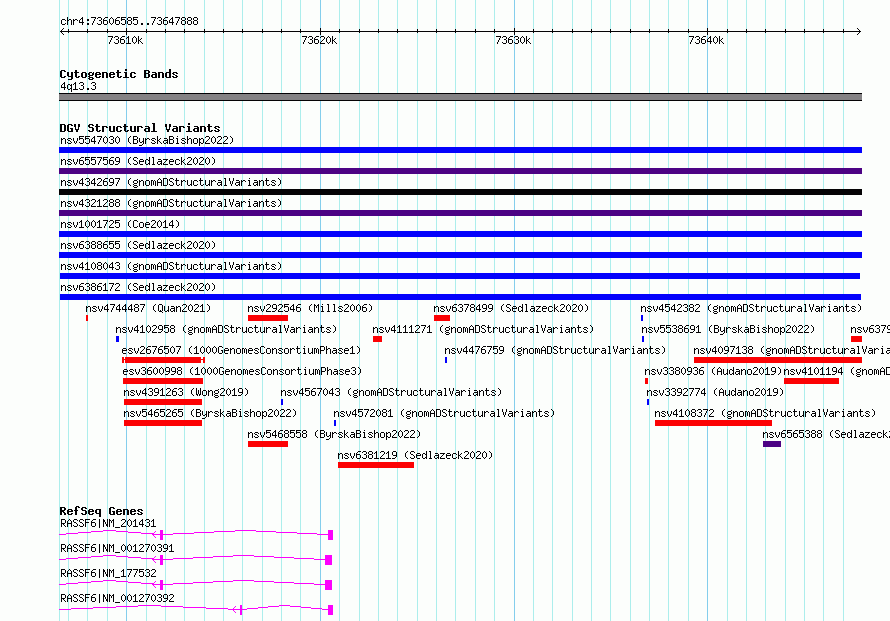890x621 pixels.
Task: Open nsv6381219 Sedlazeck2020 variant label
Action: coord(415,455)
